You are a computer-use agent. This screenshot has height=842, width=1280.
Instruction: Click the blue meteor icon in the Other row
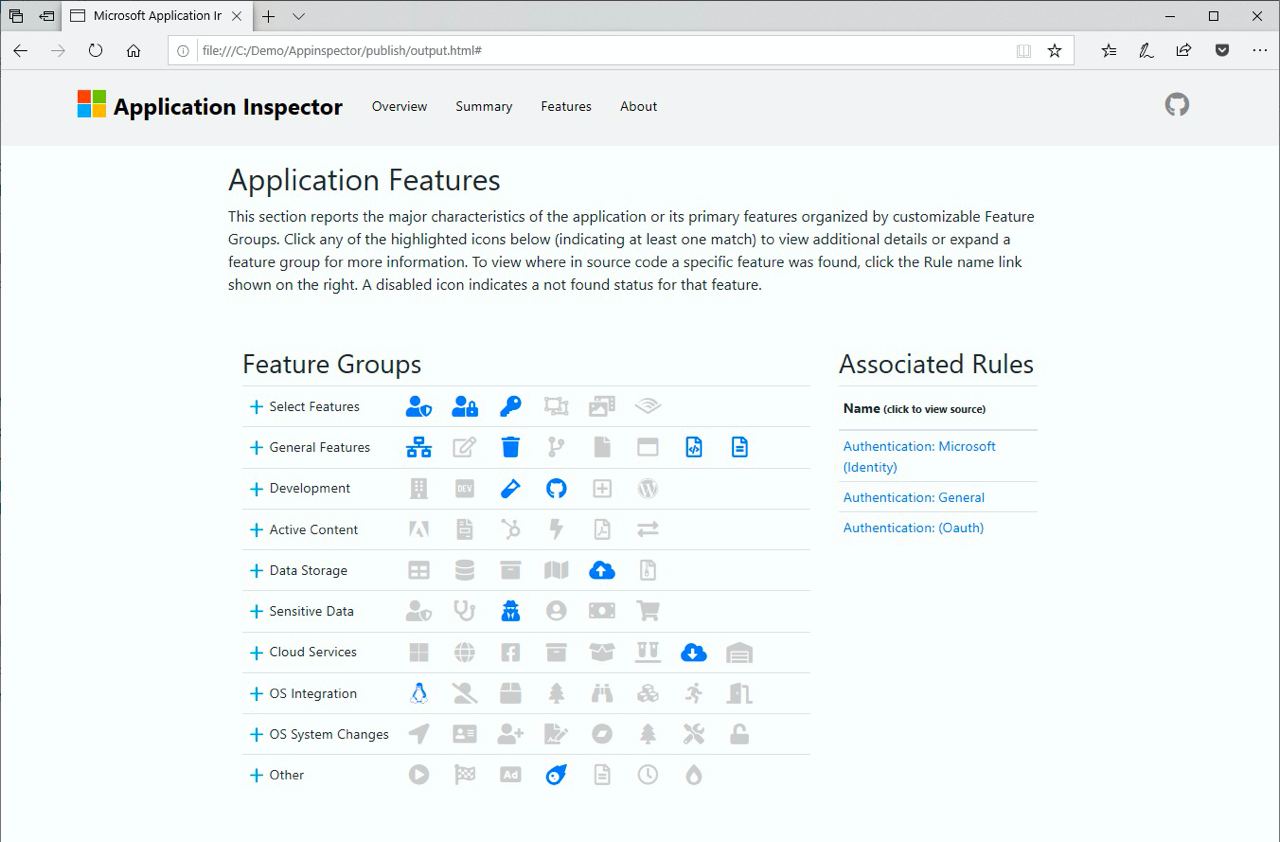coord(556,775)
